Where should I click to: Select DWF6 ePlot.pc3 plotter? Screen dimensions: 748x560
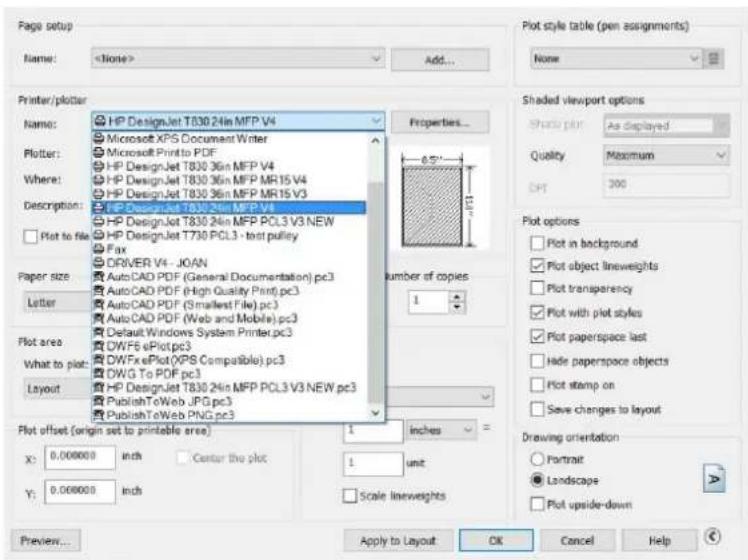click(231, 346)
